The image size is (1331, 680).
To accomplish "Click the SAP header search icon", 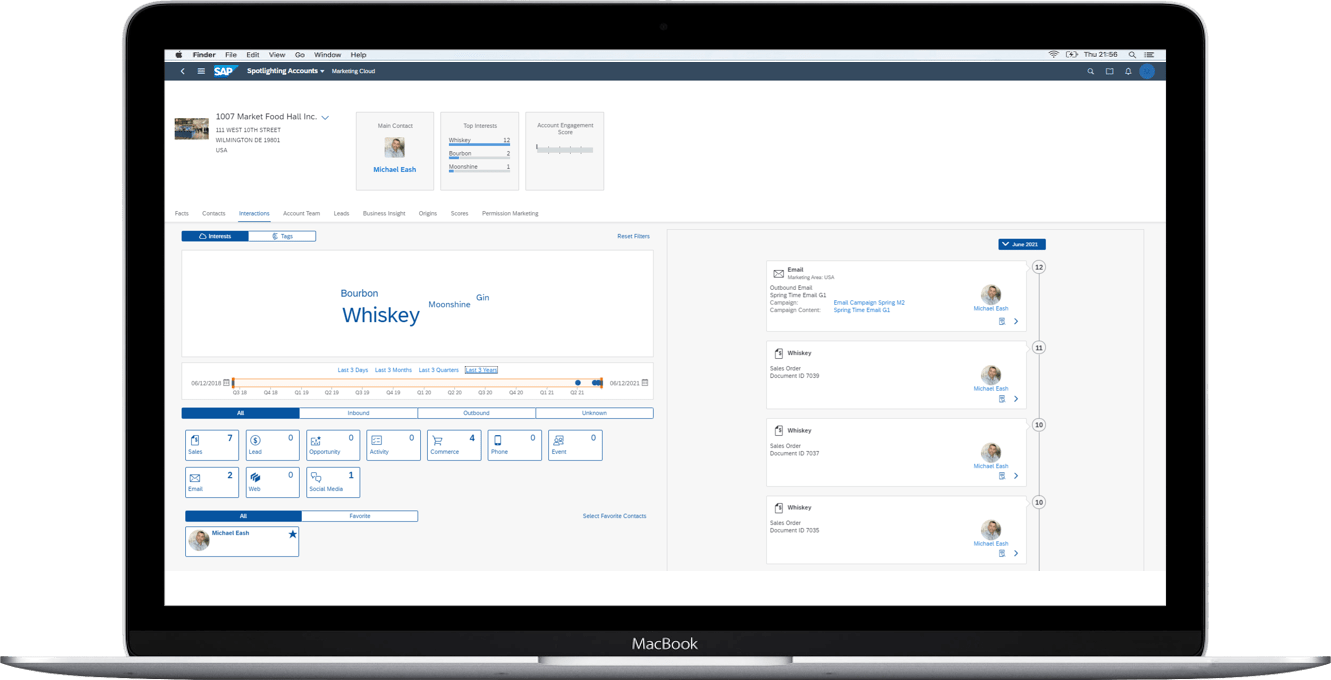I will [1090, 71].
